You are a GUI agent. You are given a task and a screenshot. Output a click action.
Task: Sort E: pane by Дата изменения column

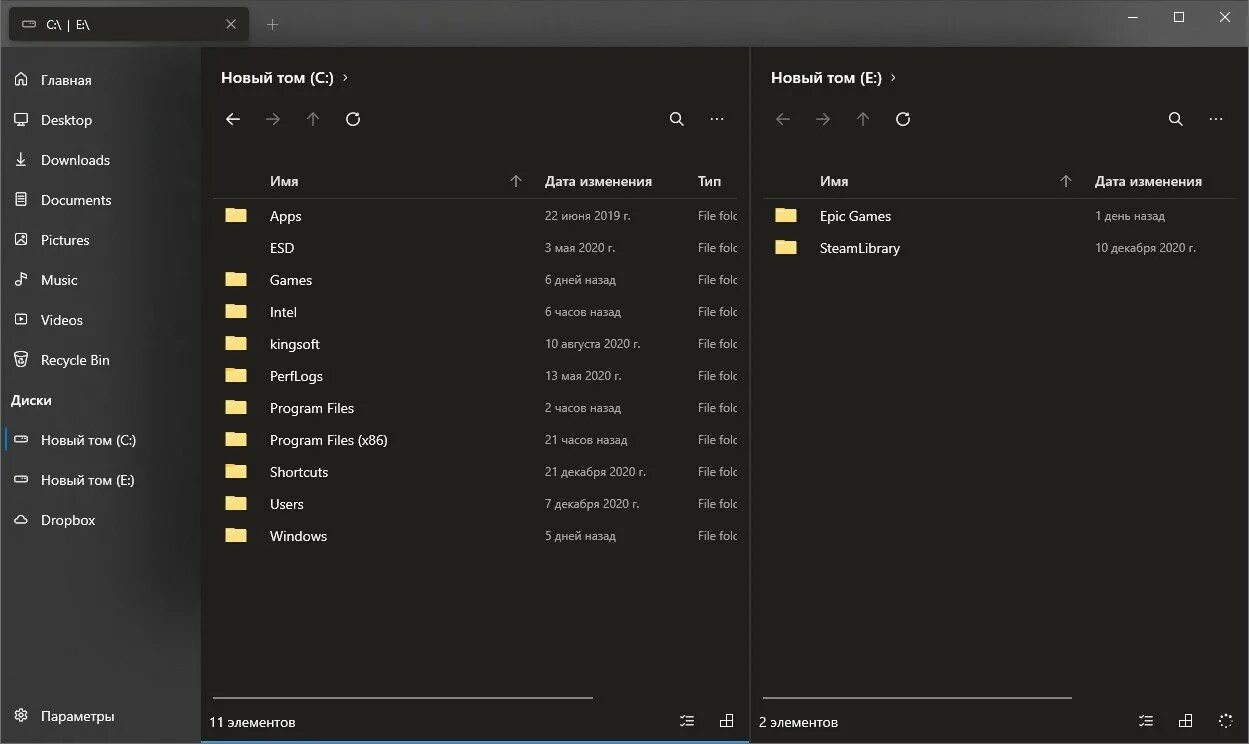(1148, 181)
